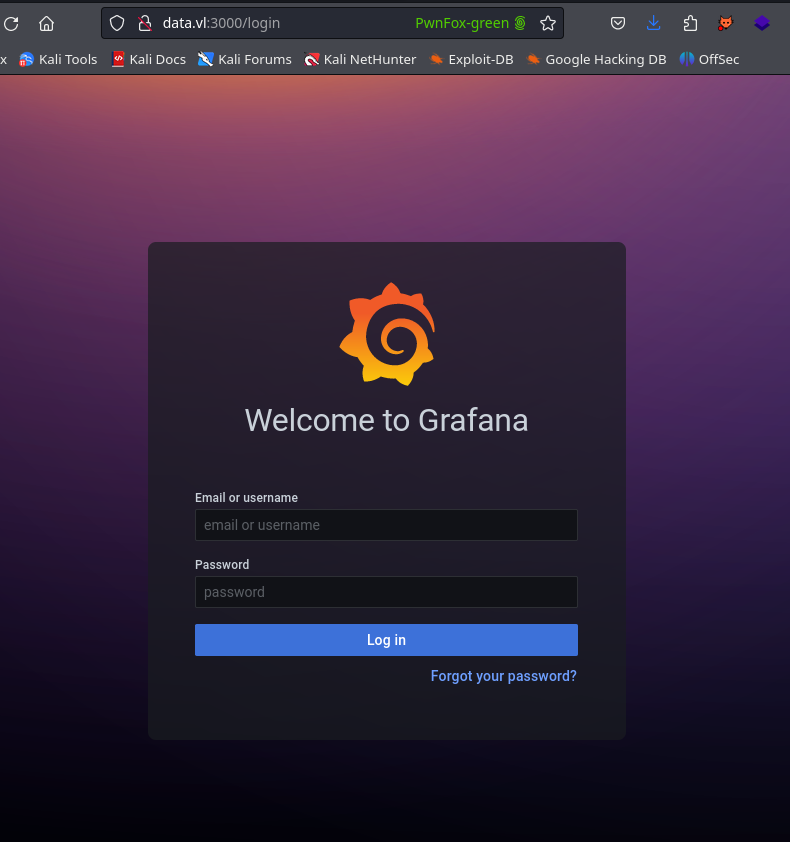The width and height of the screenshot is (790, 842).
Task: Click the 'Password' field label
Action: [222, 564]
